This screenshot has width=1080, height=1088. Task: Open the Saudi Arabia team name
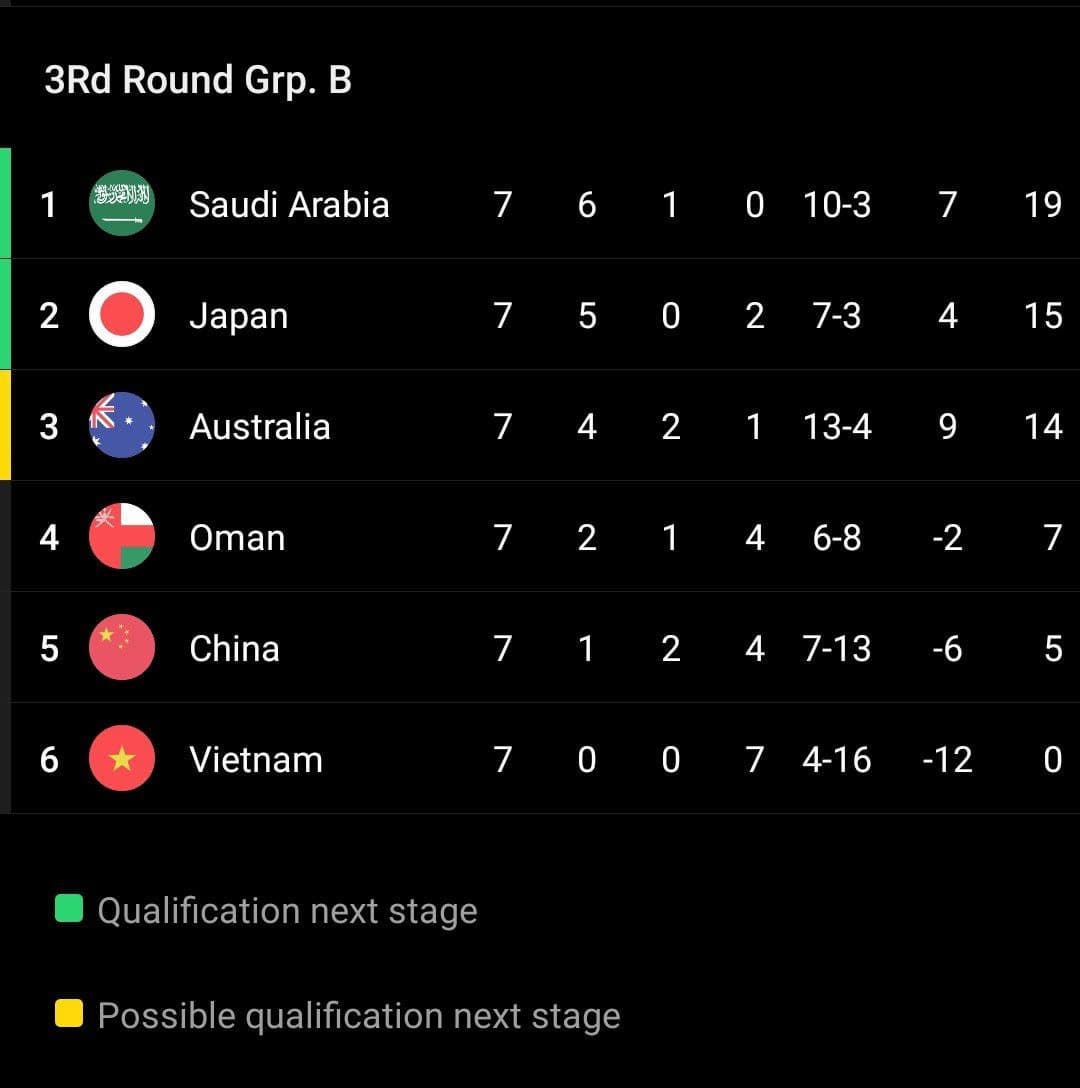click(x=289, y=204)
